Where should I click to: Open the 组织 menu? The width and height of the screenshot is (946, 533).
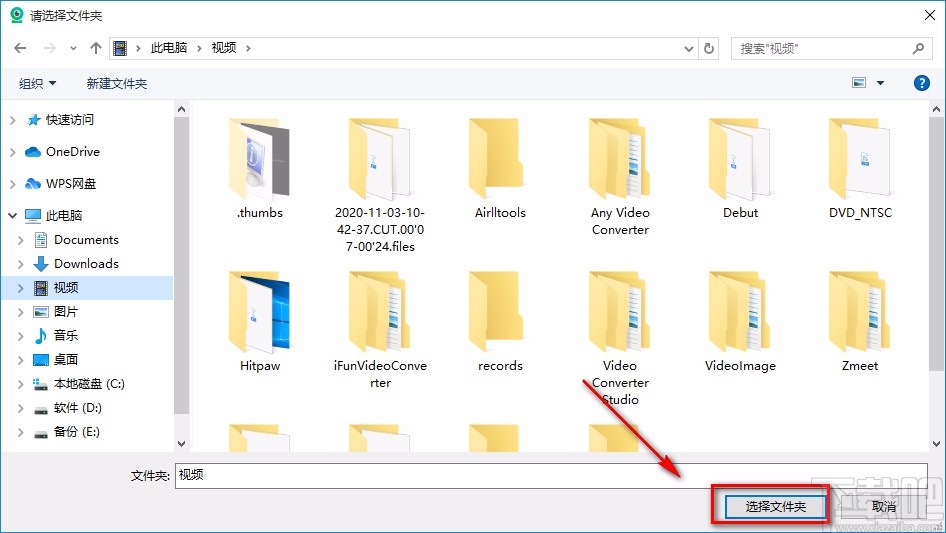[x=37, y=83]
